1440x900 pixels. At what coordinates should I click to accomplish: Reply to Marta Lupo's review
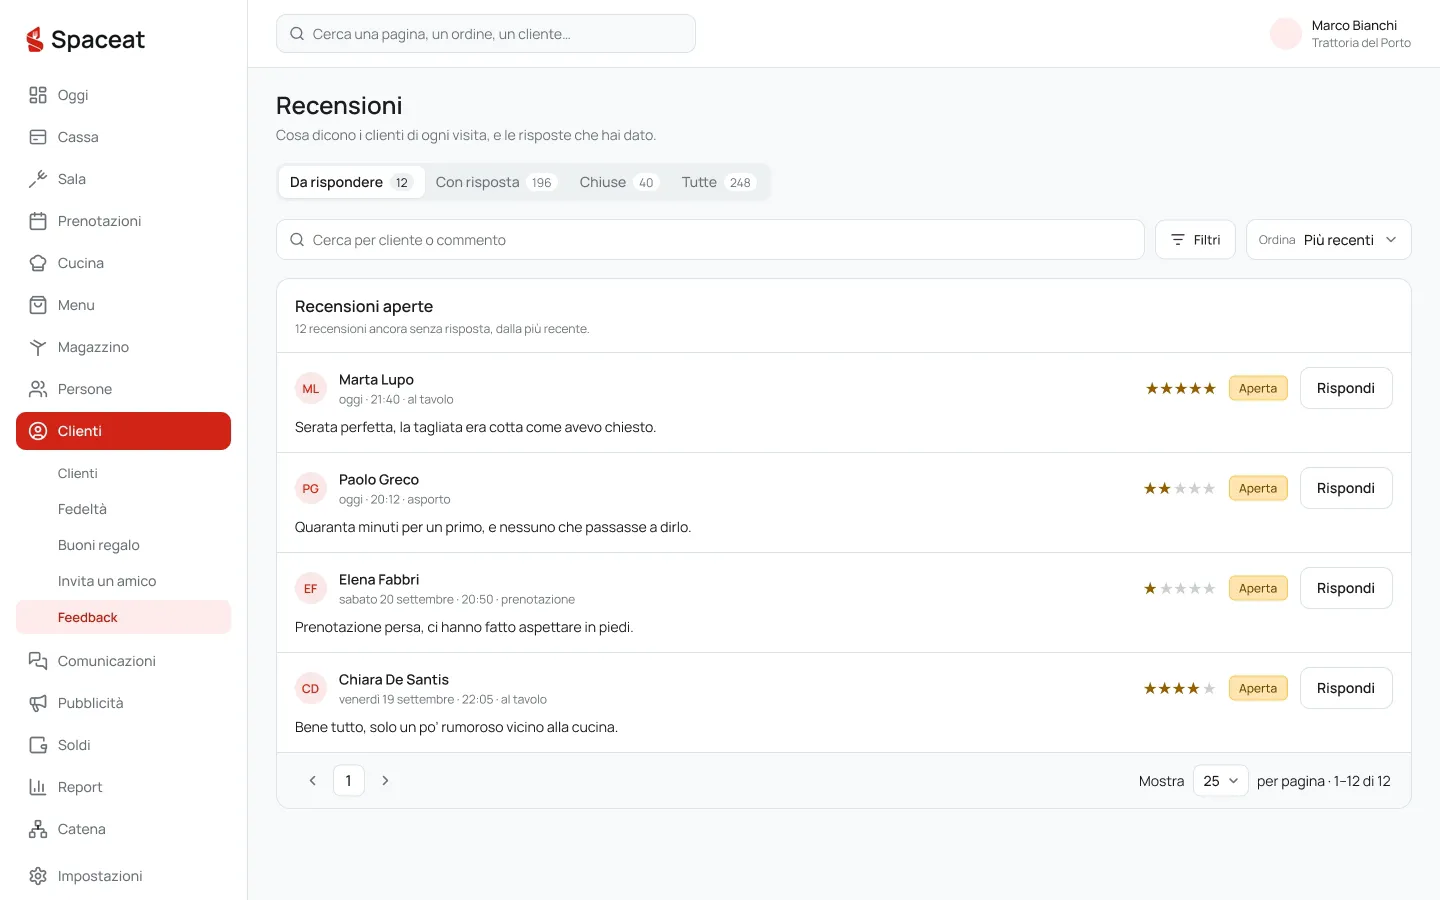(x=1346, y=388)
